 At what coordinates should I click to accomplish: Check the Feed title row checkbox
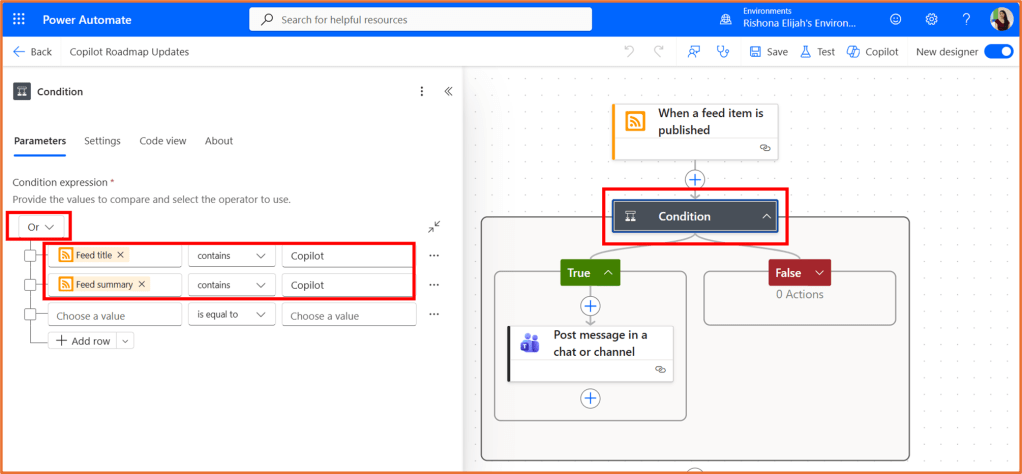click(30, 256)
